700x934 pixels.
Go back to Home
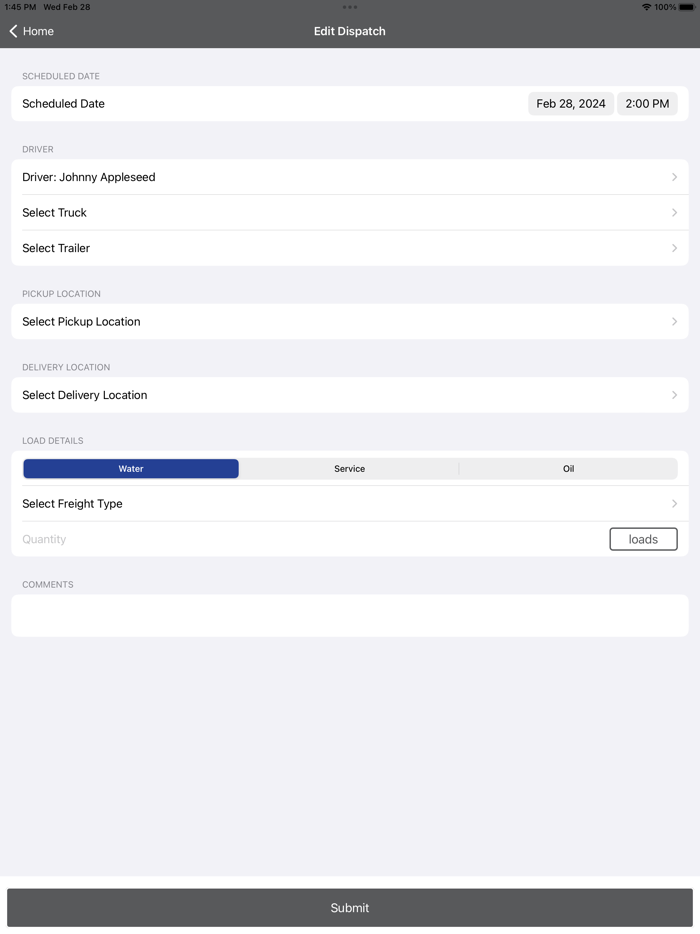click(x=30, y=31)
